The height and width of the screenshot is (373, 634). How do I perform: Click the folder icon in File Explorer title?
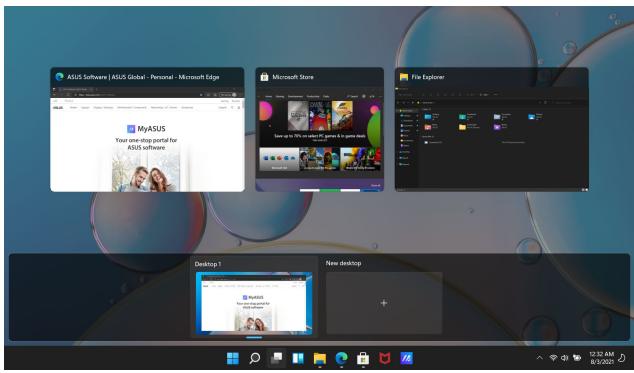click(x=404, y=77)
